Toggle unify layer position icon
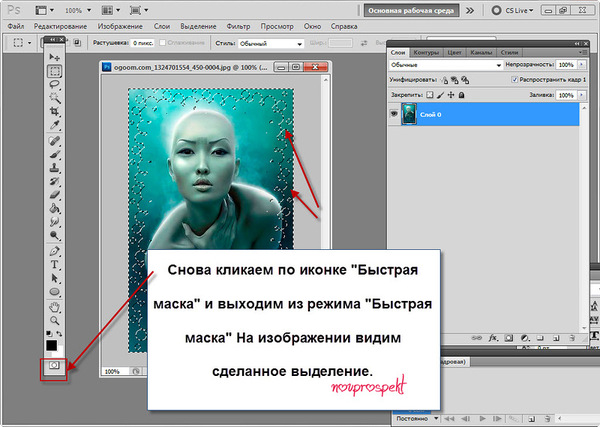This screenshot has height=427, width=600. click(444, 80)
